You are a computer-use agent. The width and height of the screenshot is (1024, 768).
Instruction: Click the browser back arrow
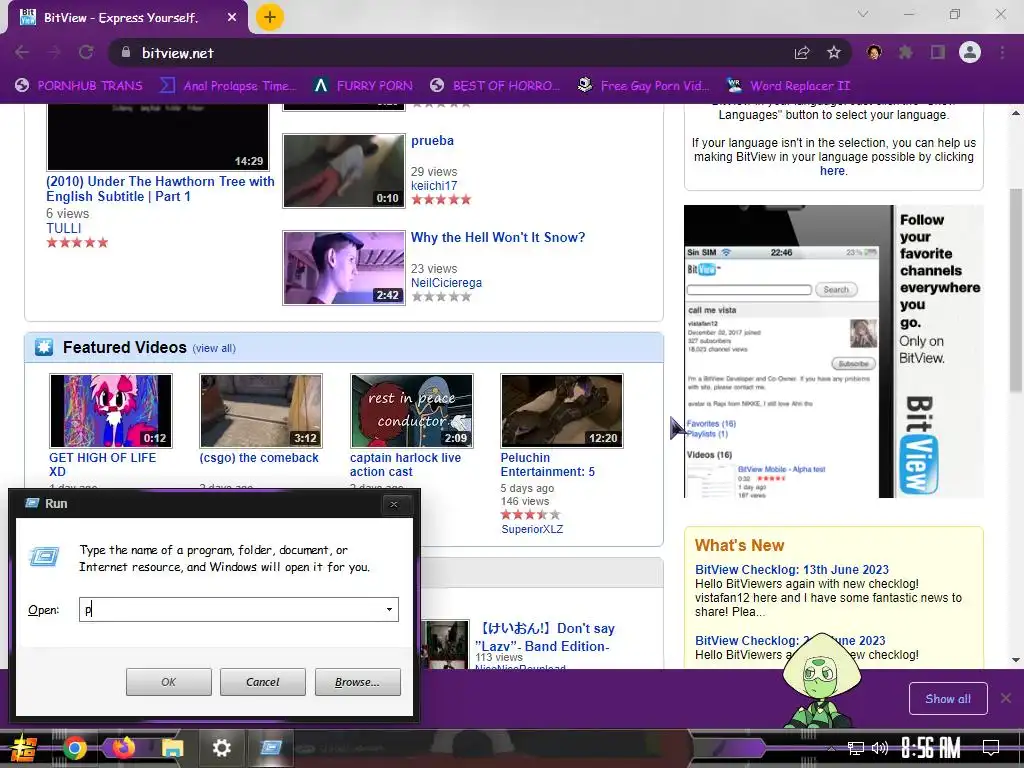[x=22, y=52]
